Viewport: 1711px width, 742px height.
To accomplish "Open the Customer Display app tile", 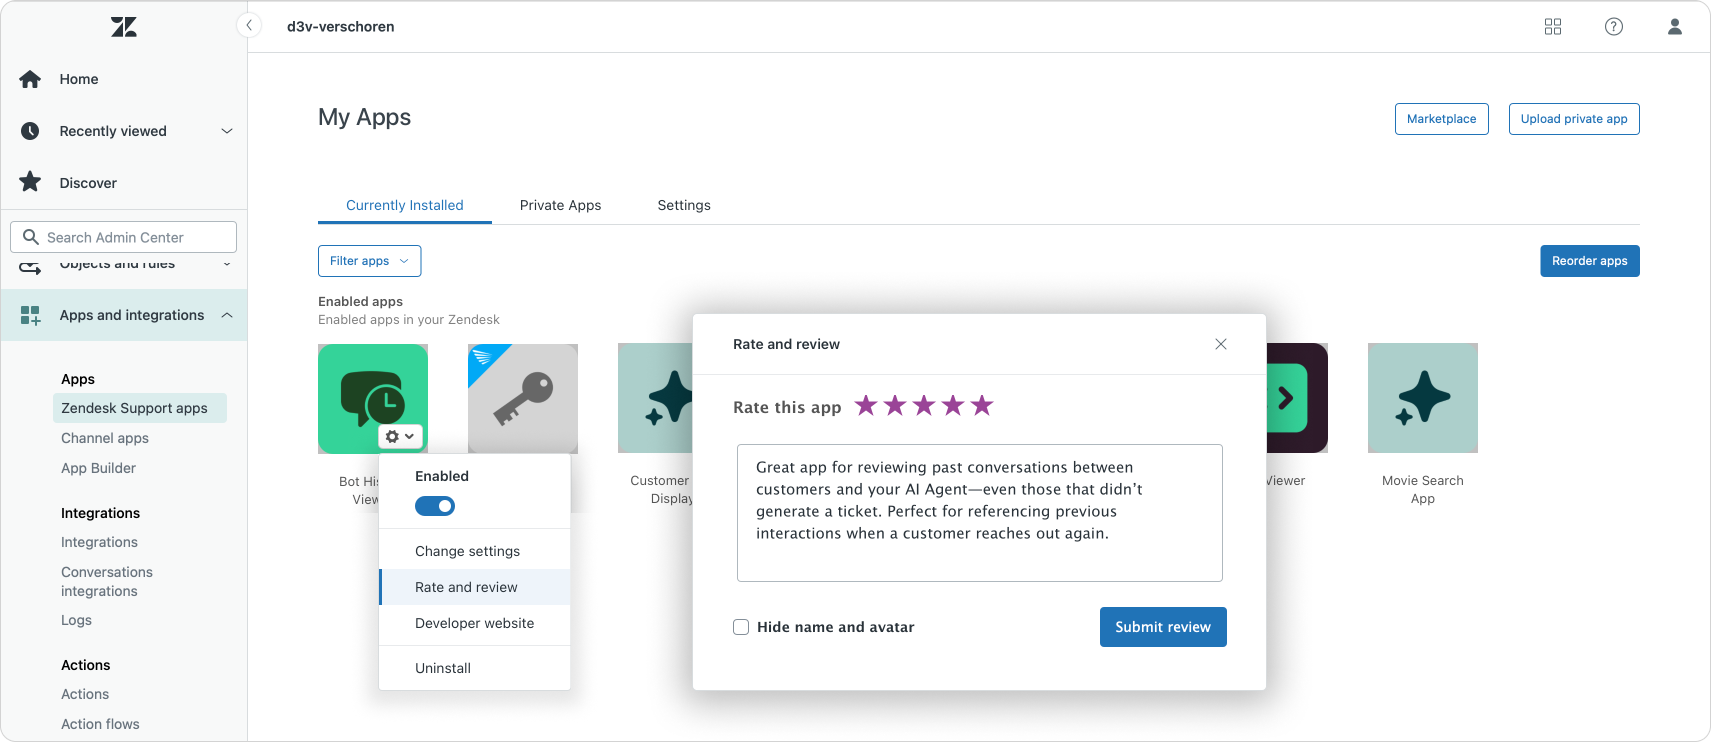I will 656,399.
